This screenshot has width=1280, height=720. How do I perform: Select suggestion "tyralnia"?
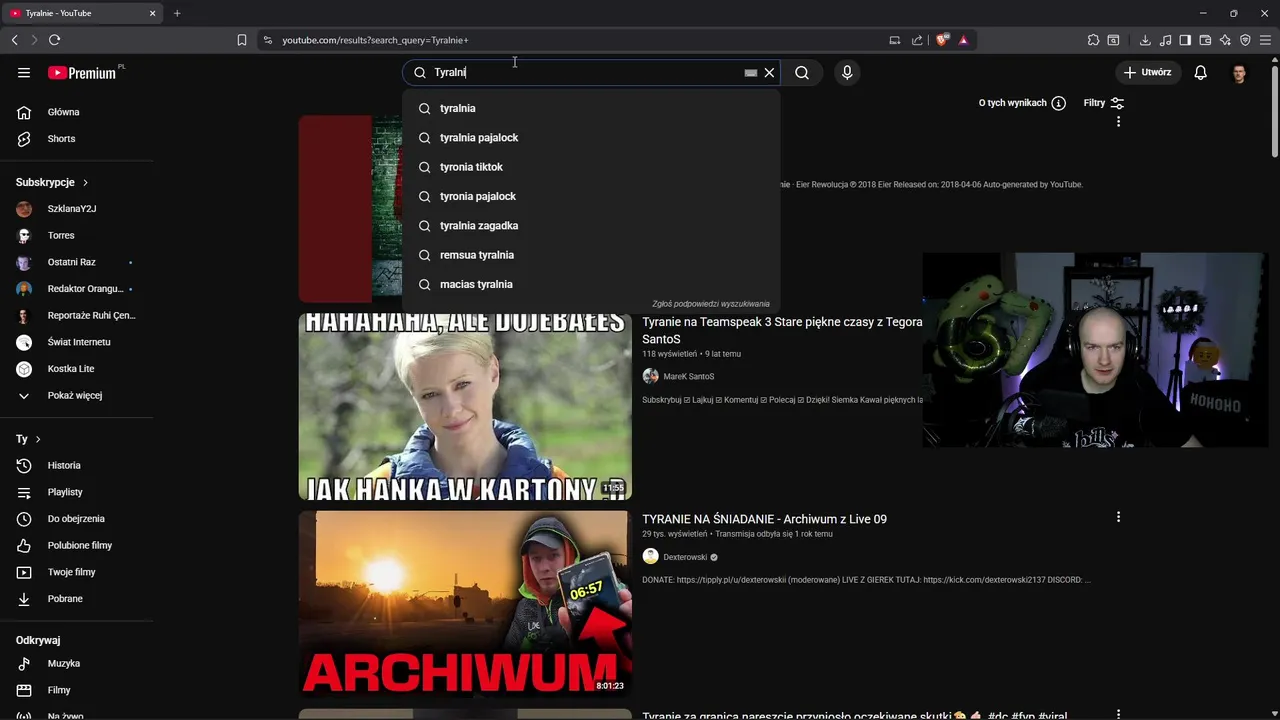click(x=591, y=108)
